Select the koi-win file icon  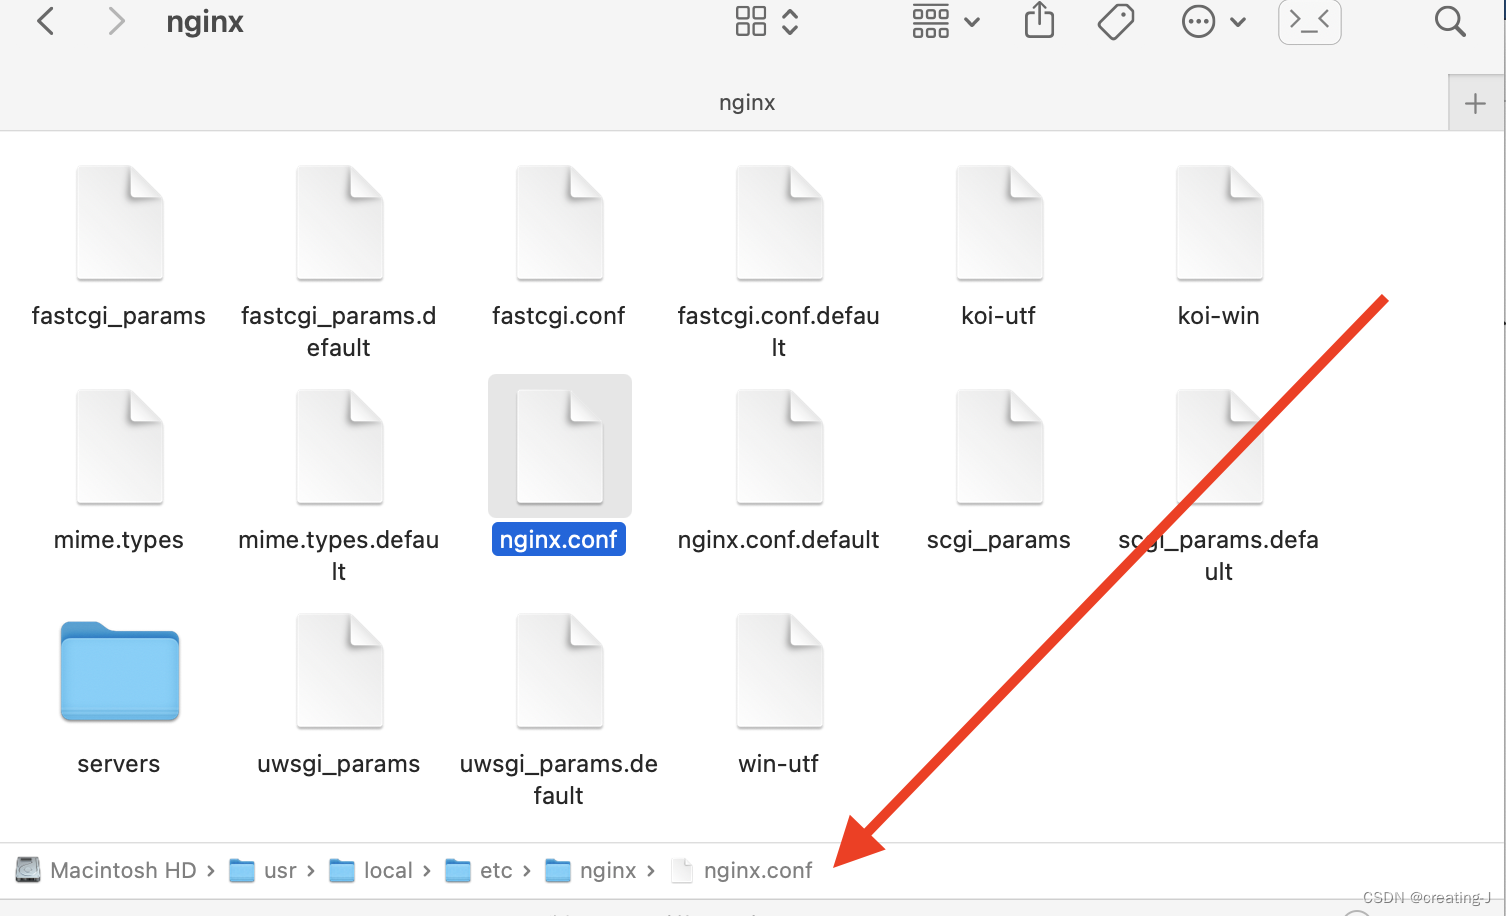[1220, 223]
